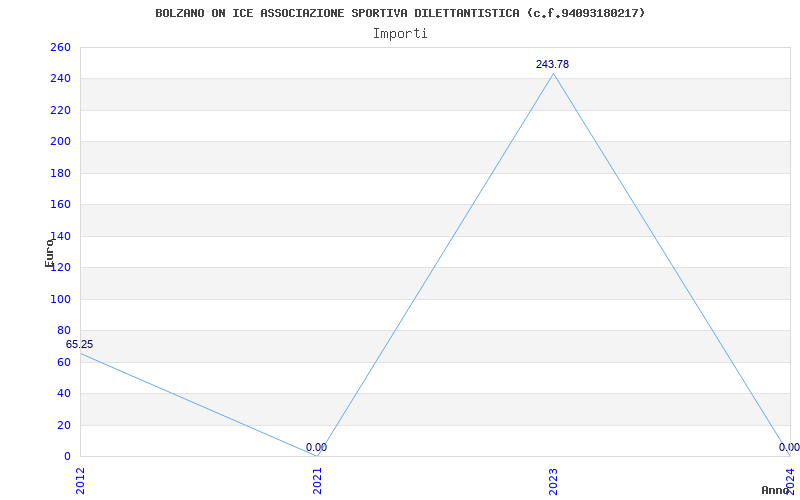Click the 240 y-axis tick label
Screen dimensions: 800x500
pyautogui.click(x=60, y=79)
